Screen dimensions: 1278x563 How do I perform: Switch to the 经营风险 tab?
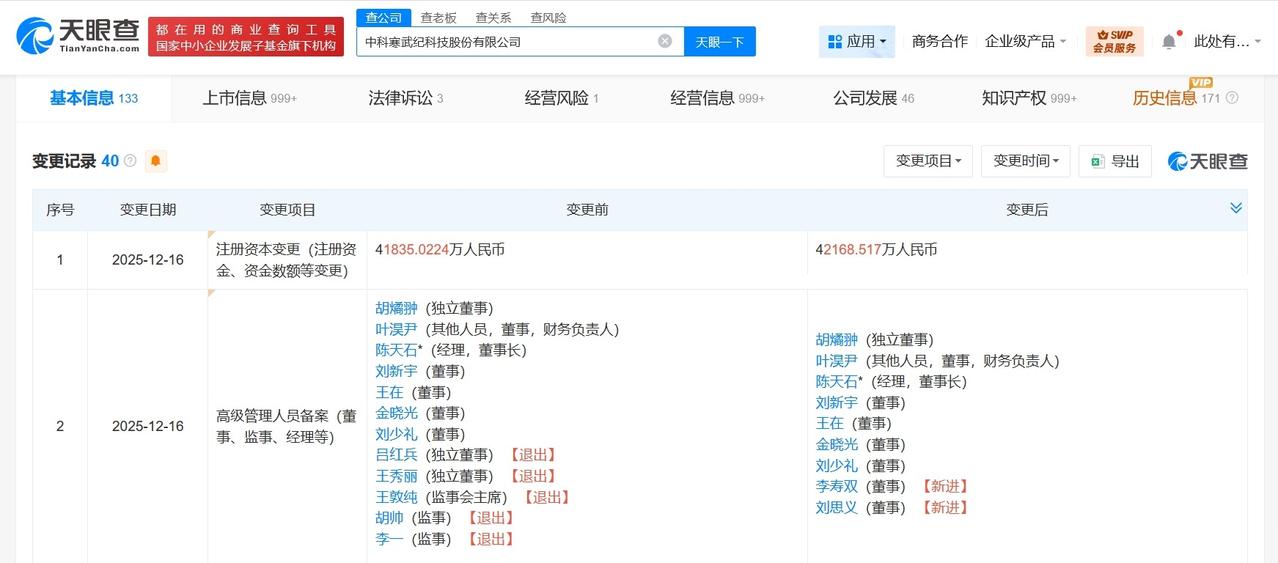pyautogui.click(x=562, y=98)
